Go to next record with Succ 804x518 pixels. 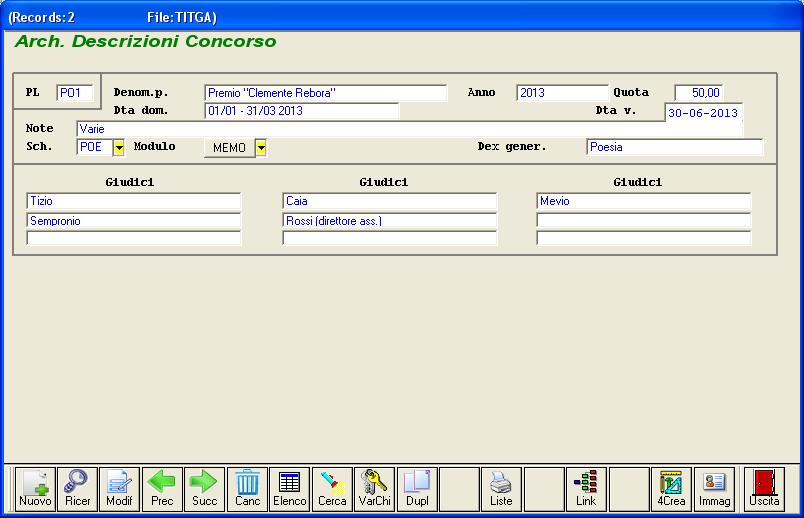point(205,489)
